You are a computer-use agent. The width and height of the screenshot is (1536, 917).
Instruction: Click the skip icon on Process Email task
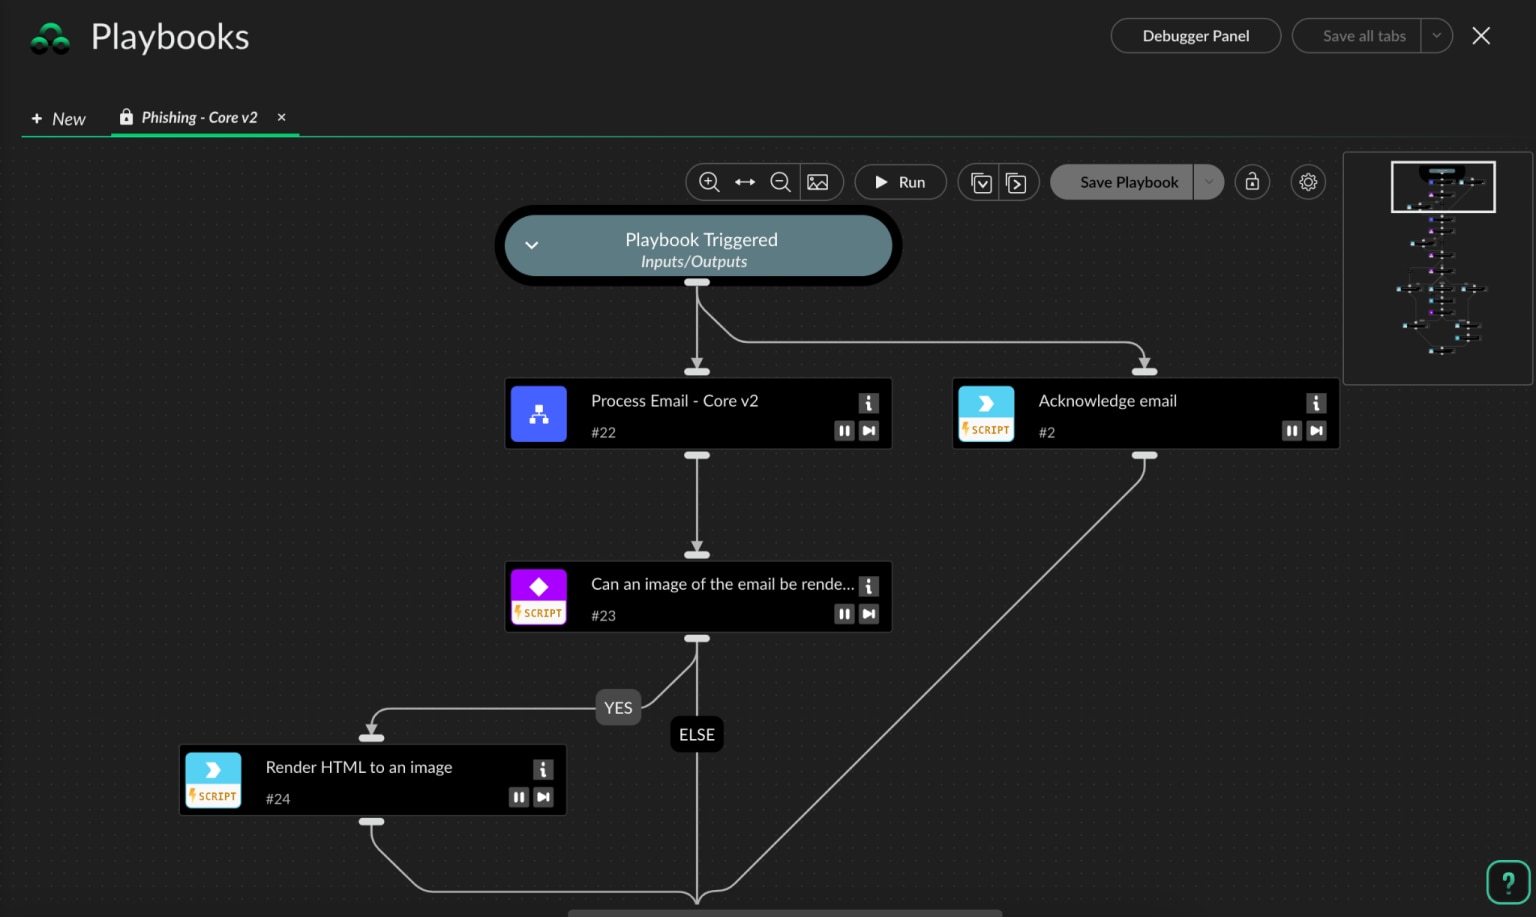(x=869, y=431)
